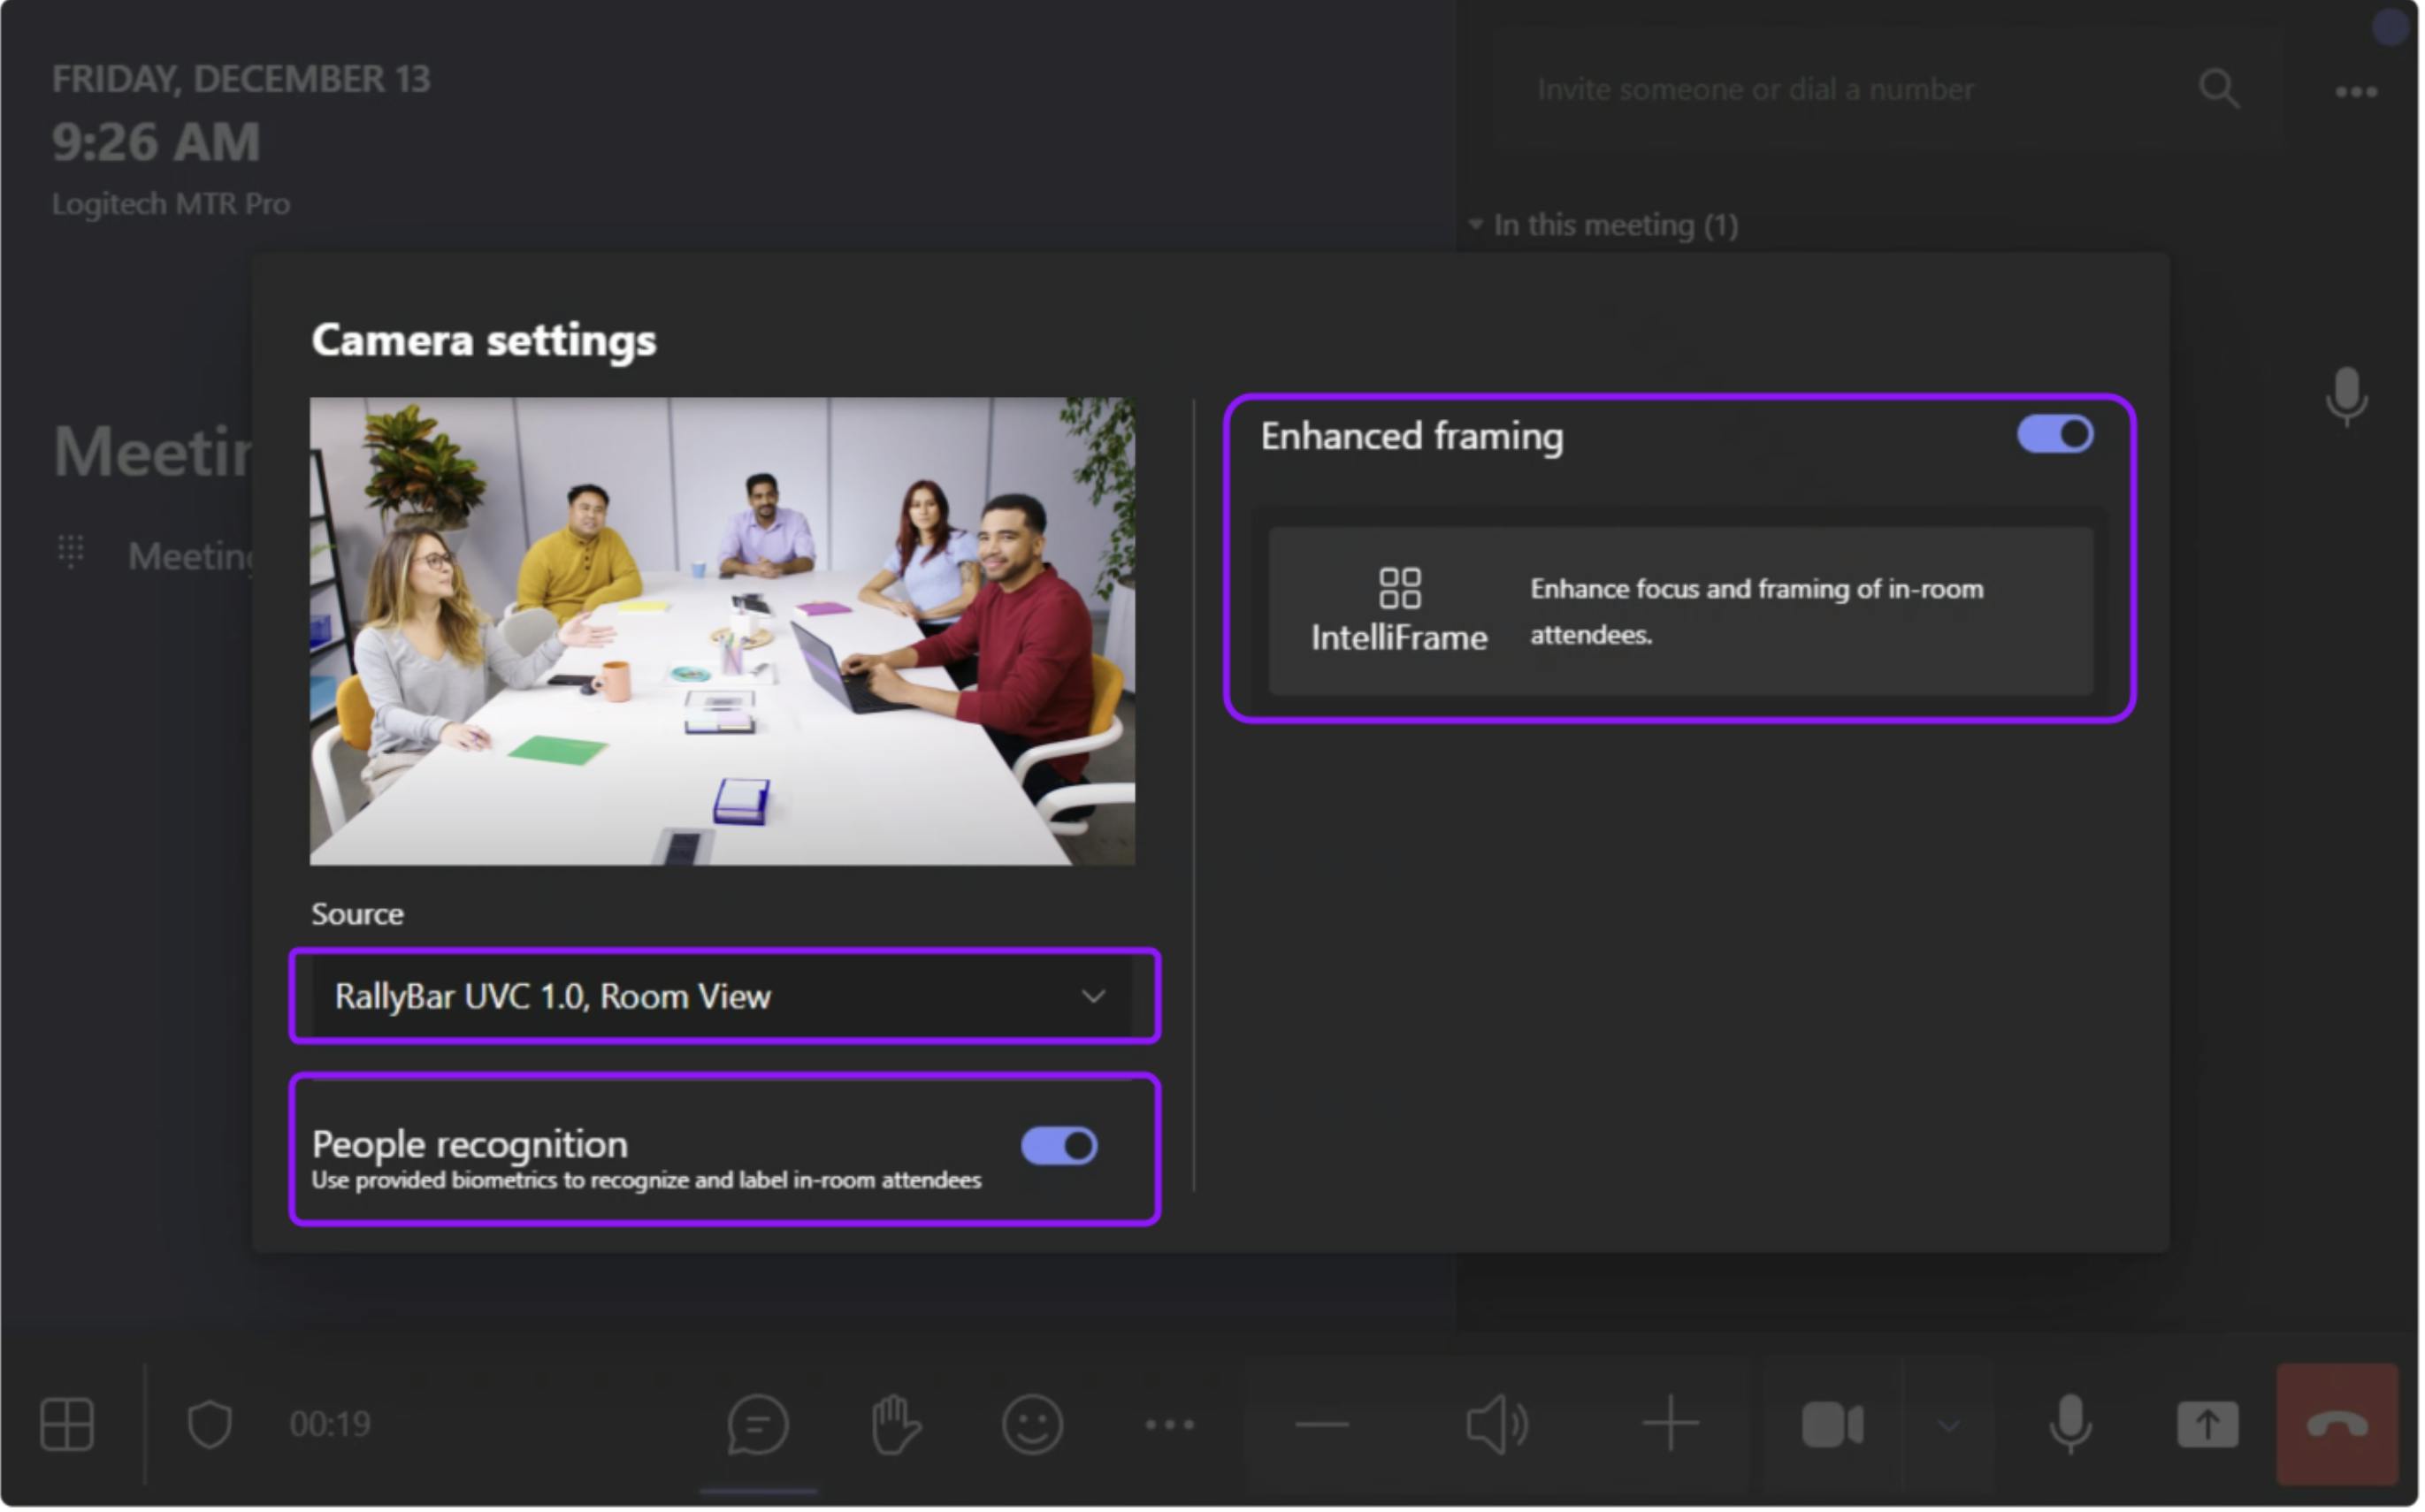This screenshot has width=2425, height=1512.
Task: Click the Camera settings heading
Action: (485, 341)
